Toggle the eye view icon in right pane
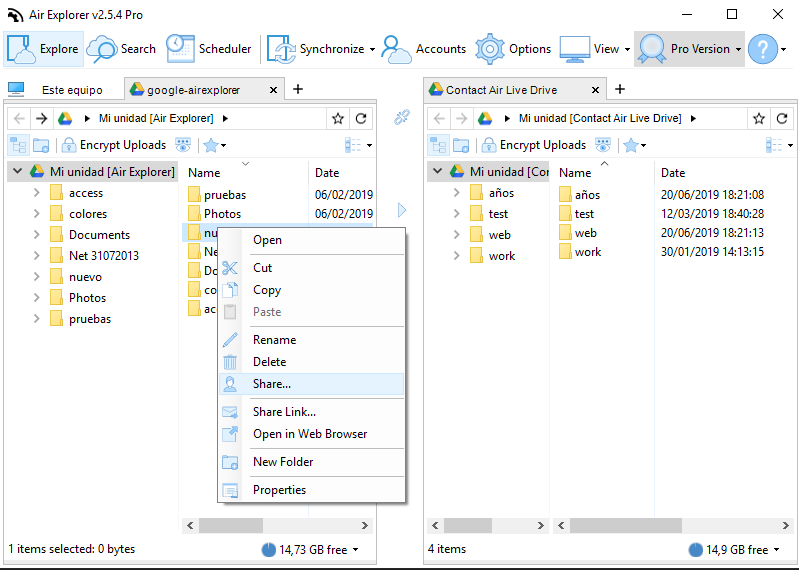Screen dimensions: 799x570 [x=603, y=145]
